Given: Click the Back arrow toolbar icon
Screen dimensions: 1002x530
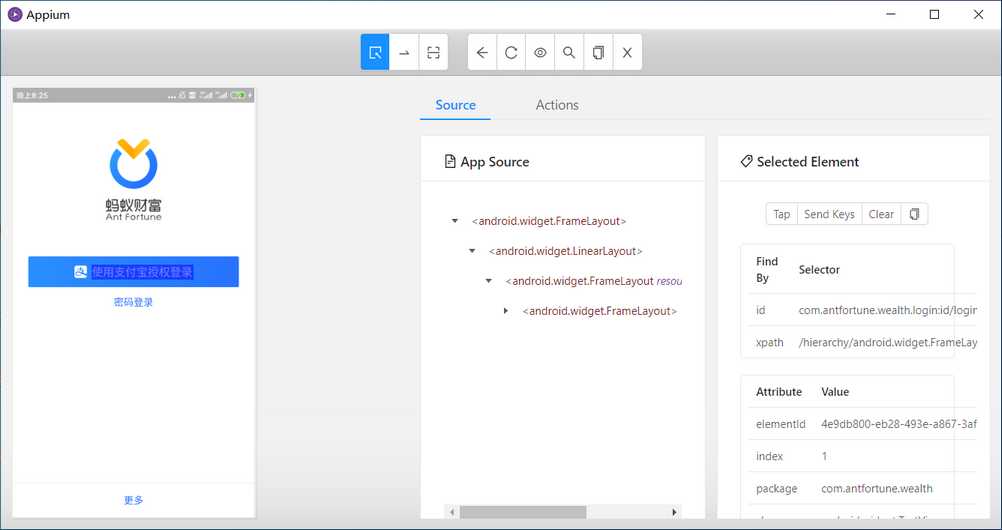Looking at the screenshot, I should 482,52.
